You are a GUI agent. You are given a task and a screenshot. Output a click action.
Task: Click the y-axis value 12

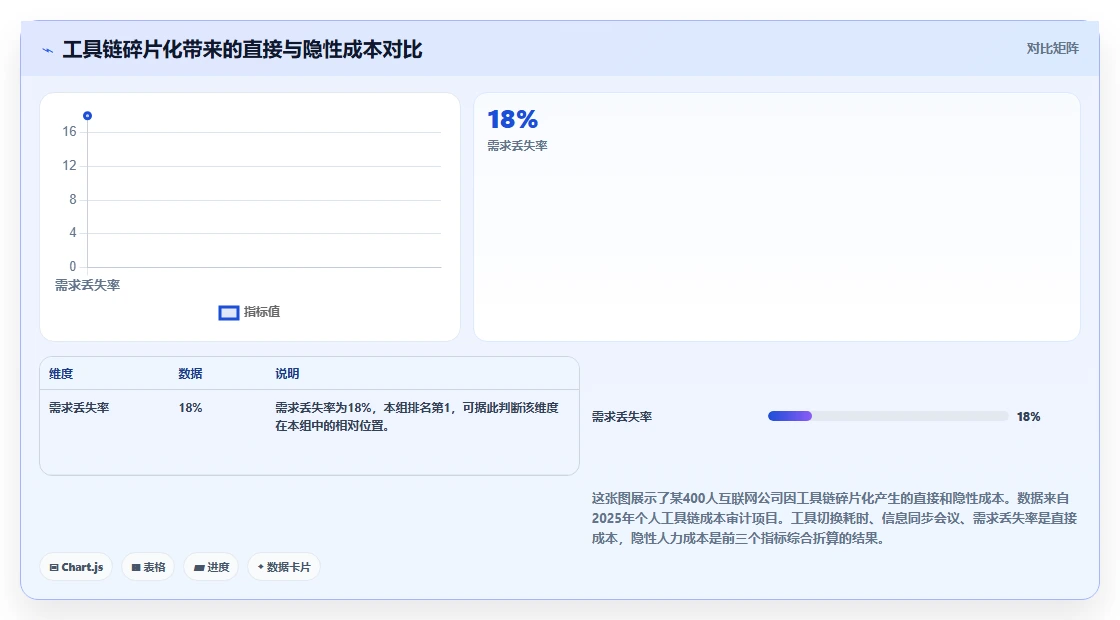point(69,166)
